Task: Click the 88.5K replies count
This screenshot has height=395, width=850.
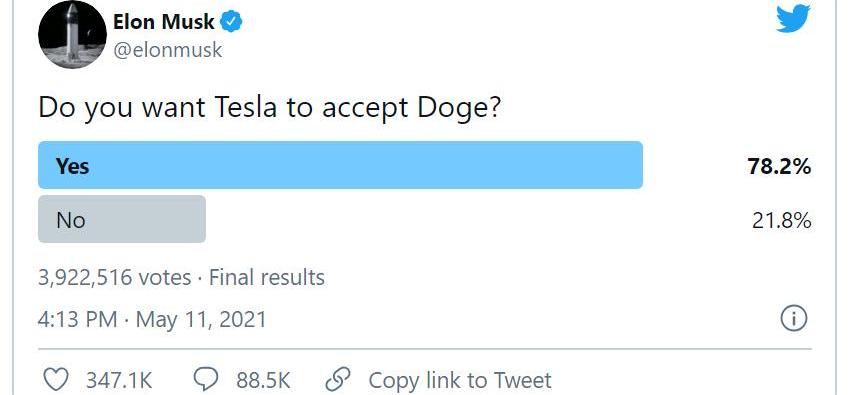Action: click(263, 380)
